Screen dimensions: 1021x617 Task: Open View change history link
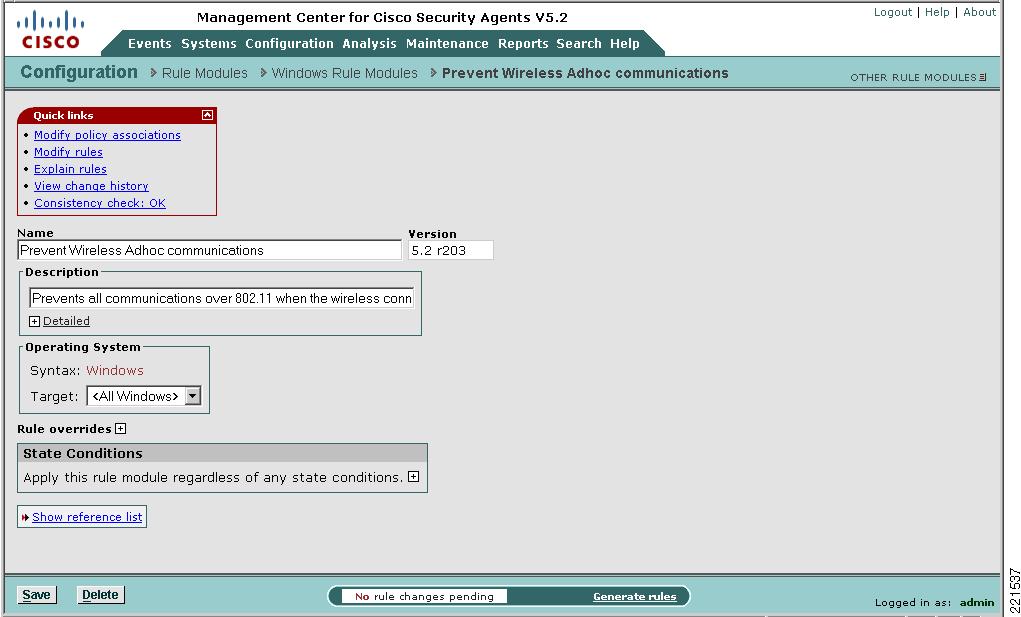click(x=91, y=186)
